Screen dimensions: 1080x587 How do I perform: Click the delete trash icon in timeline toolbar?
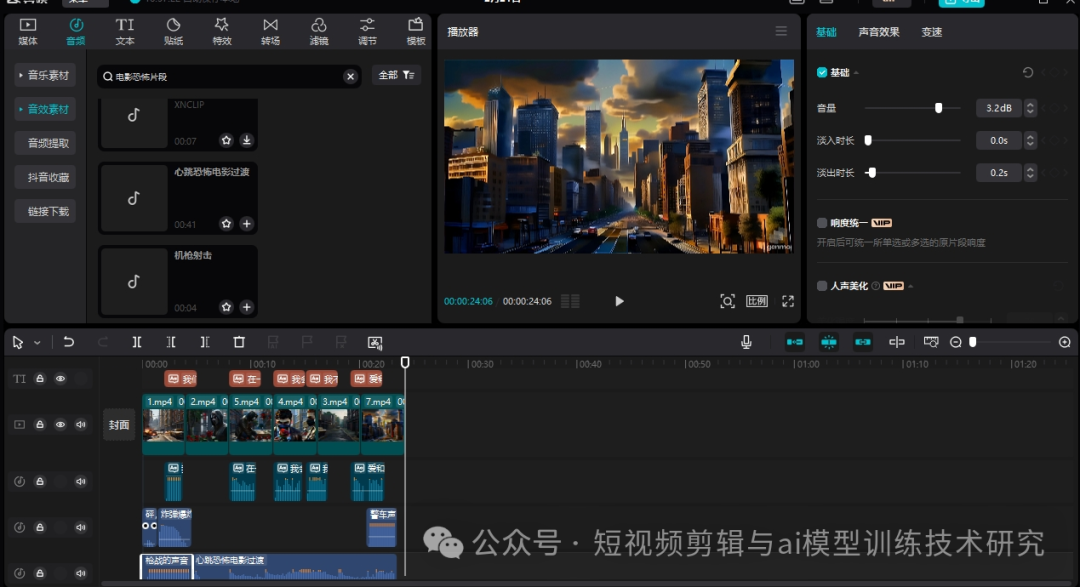tap(239, 342)
